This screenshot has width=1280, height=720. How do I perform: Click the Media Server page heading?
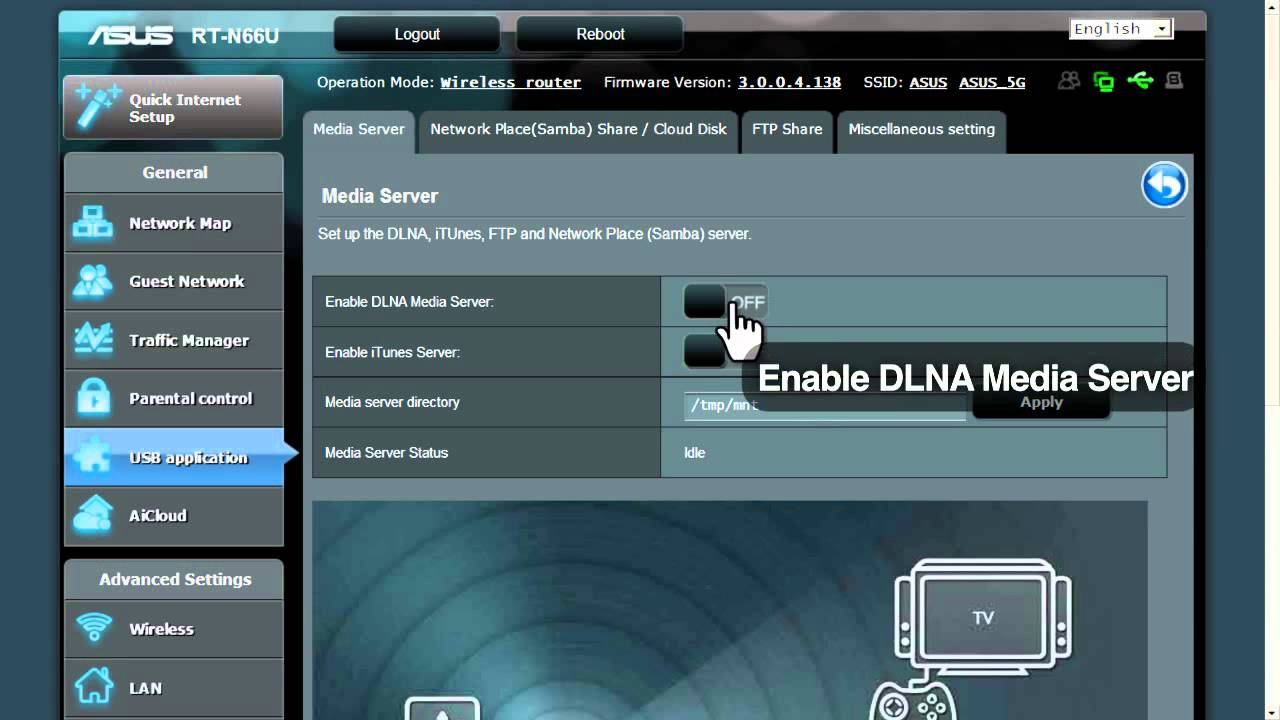(379, 196)
